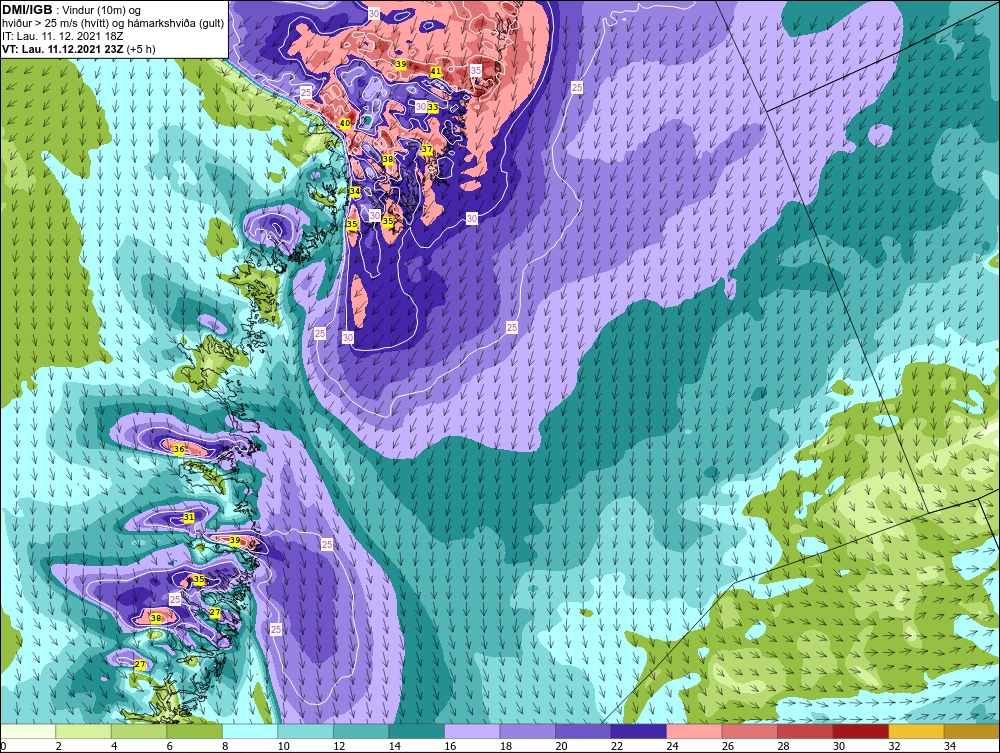Pick the legend swatch between 18 and 20
Screen dimensions: 1000x753
(x=527, y=731)
